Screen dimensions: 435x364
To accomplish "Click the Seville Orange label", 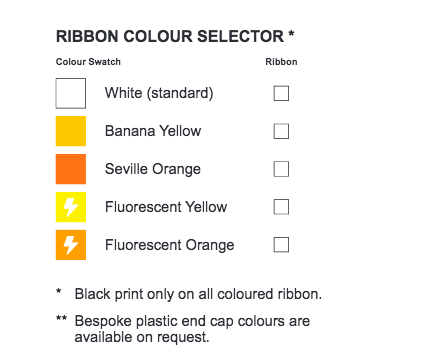I will [x=153, y=169].
